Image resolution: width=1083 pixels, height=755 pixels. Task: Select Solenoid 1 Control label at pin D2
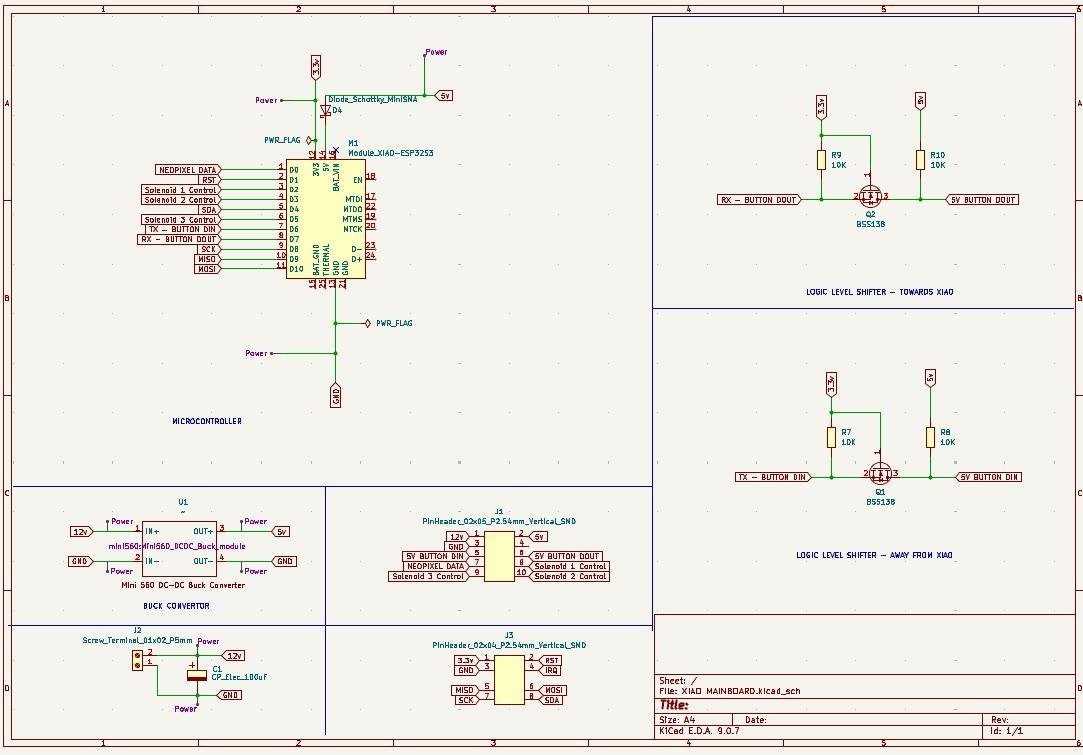click(181, 190)
